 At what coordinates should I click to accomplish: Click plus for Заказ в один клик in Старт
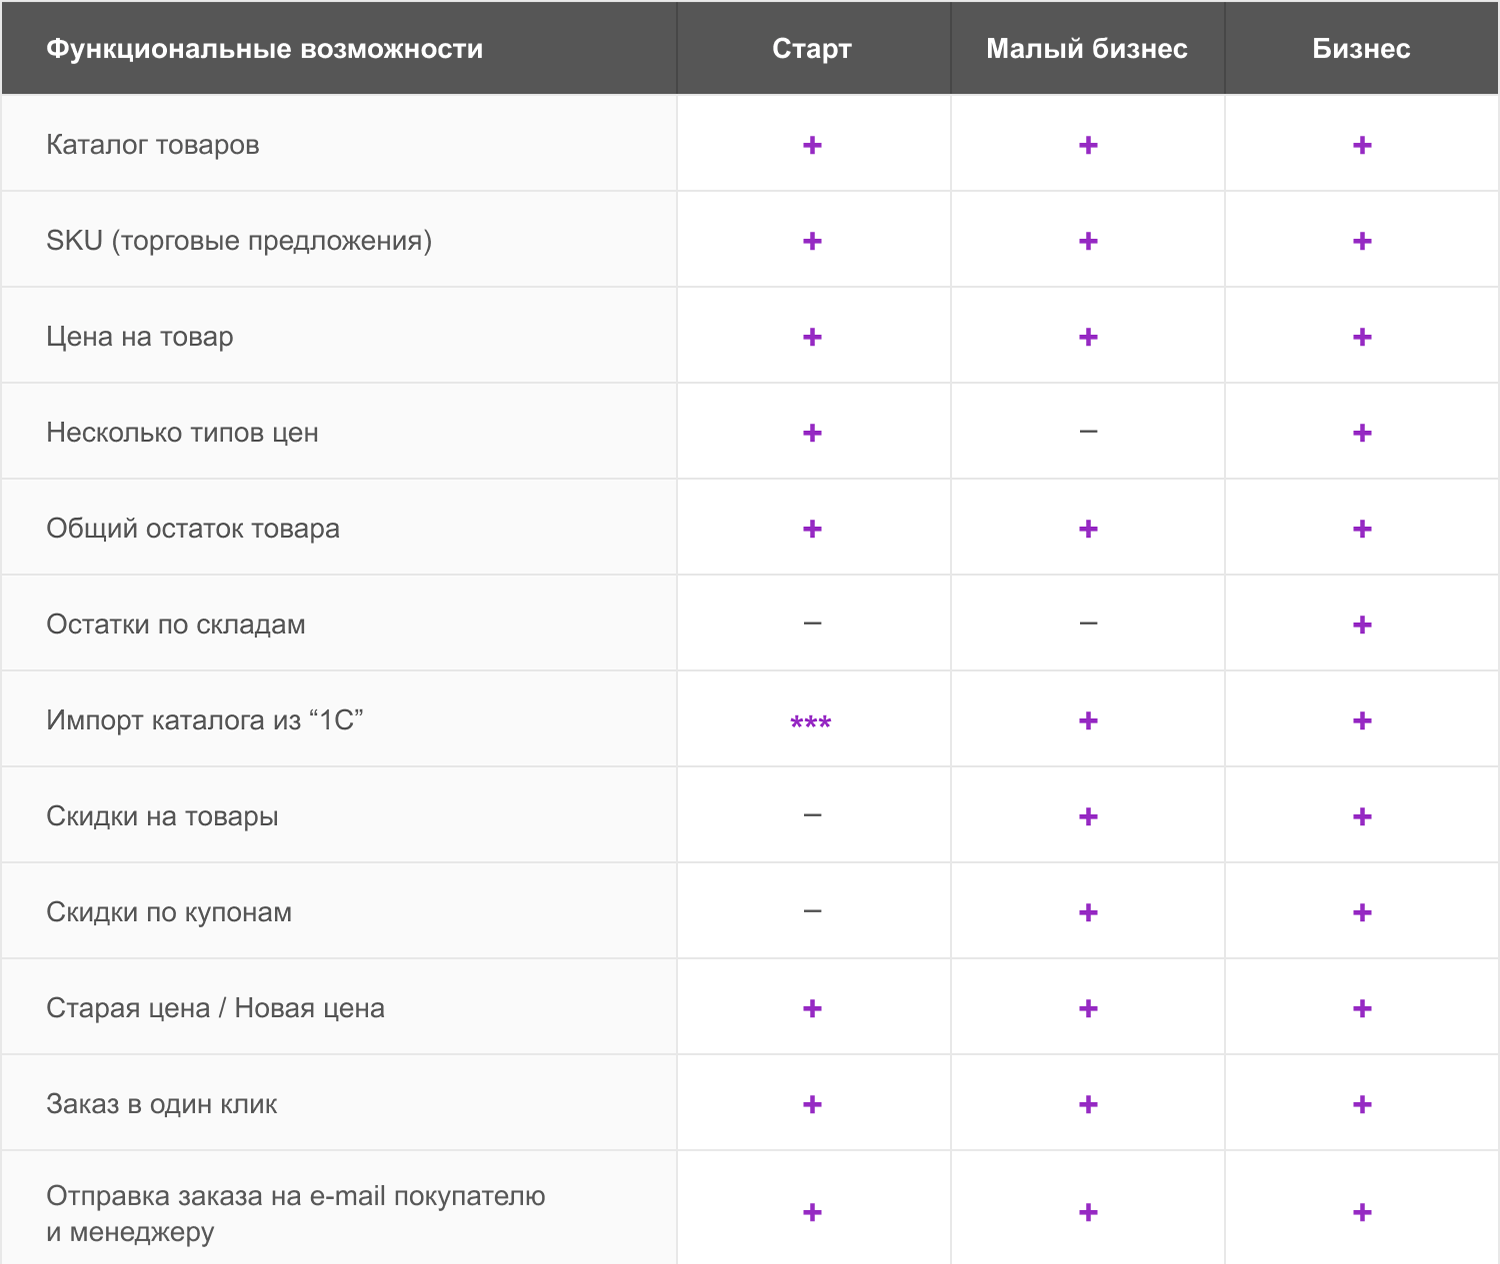[812, 1105]
